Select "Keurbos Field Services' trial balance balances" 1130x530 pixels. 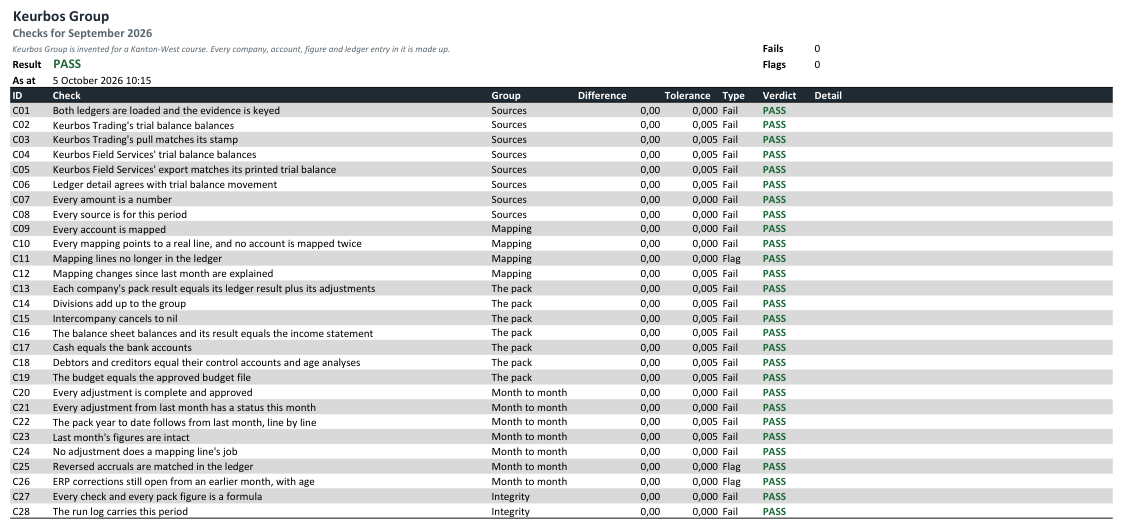tap(154, 154)
